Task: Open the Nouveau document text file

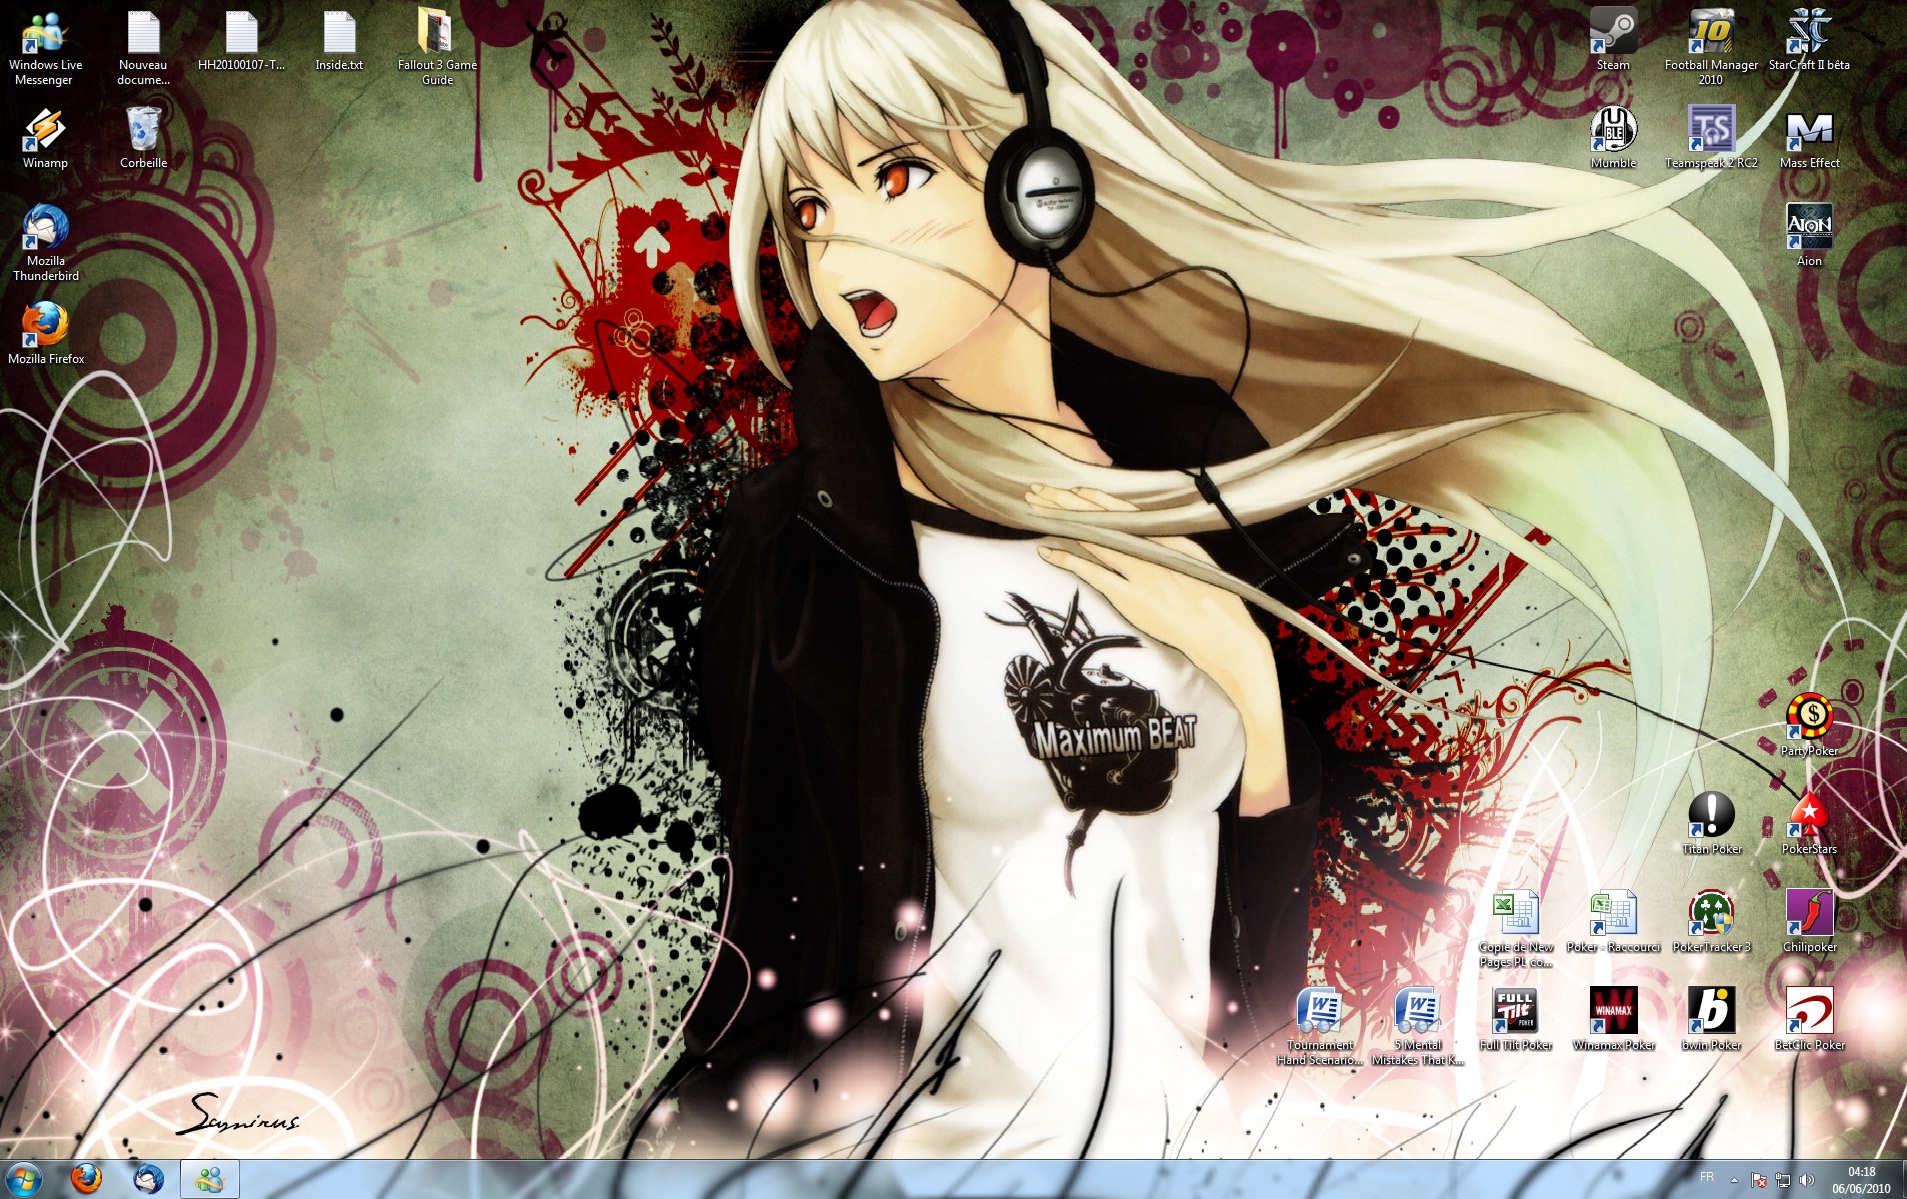Action: 143,48
